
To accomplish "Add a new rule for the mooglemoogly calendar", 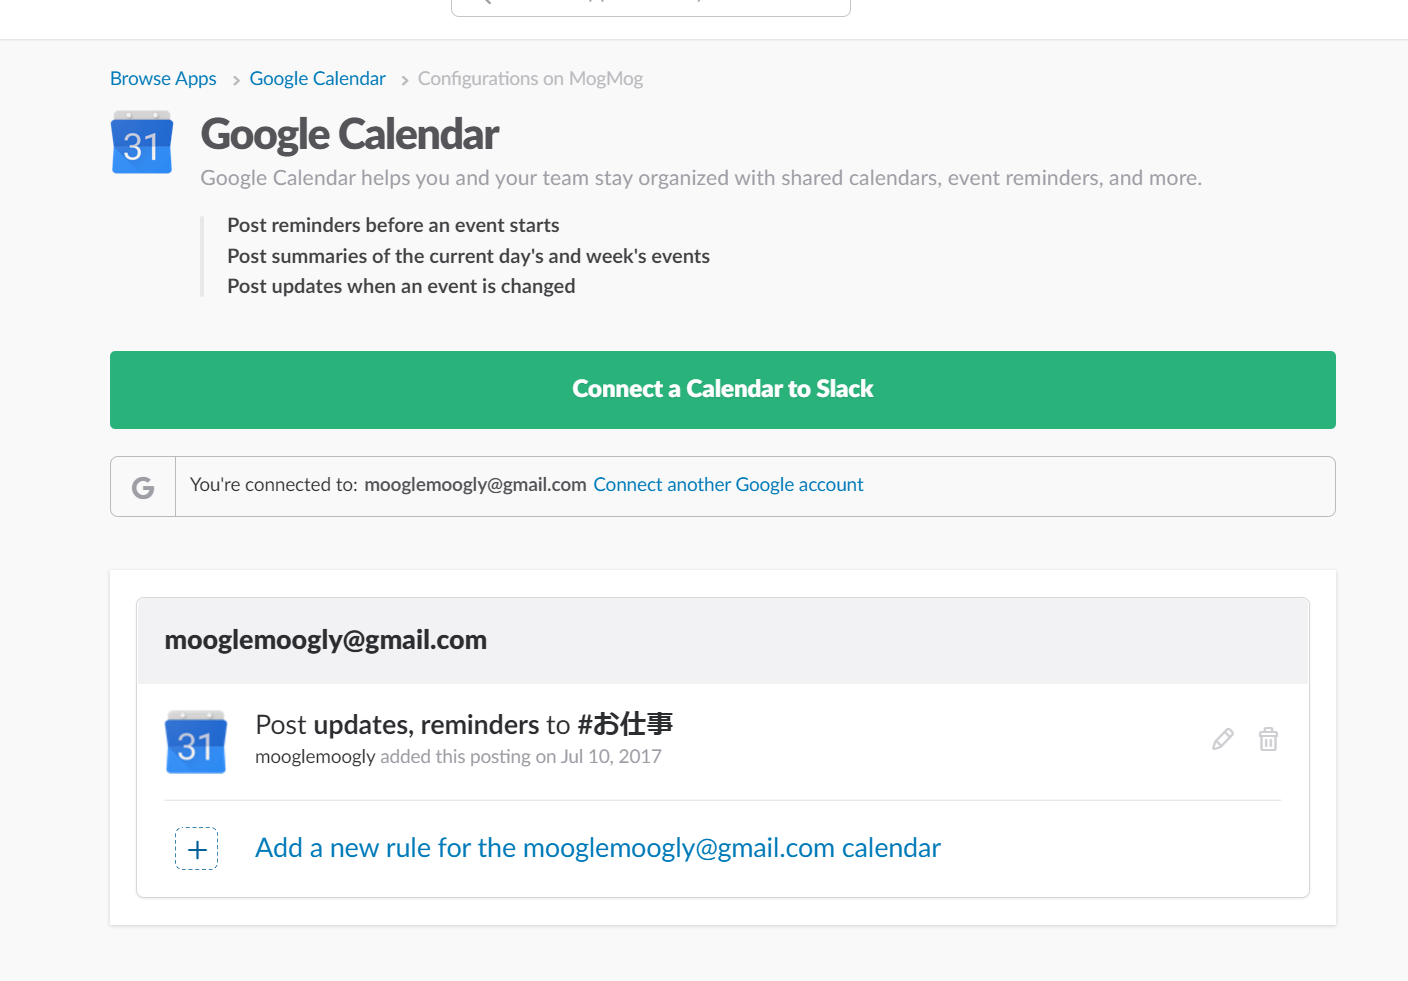I will [x=597, y=848].
